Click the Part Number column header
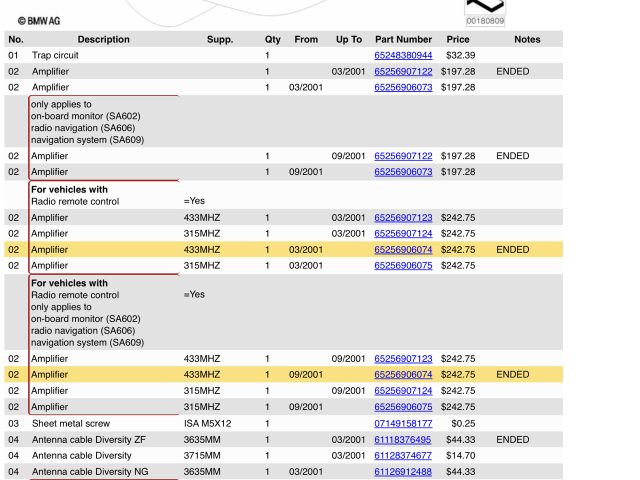640x480 pixels. click(403, 39)
